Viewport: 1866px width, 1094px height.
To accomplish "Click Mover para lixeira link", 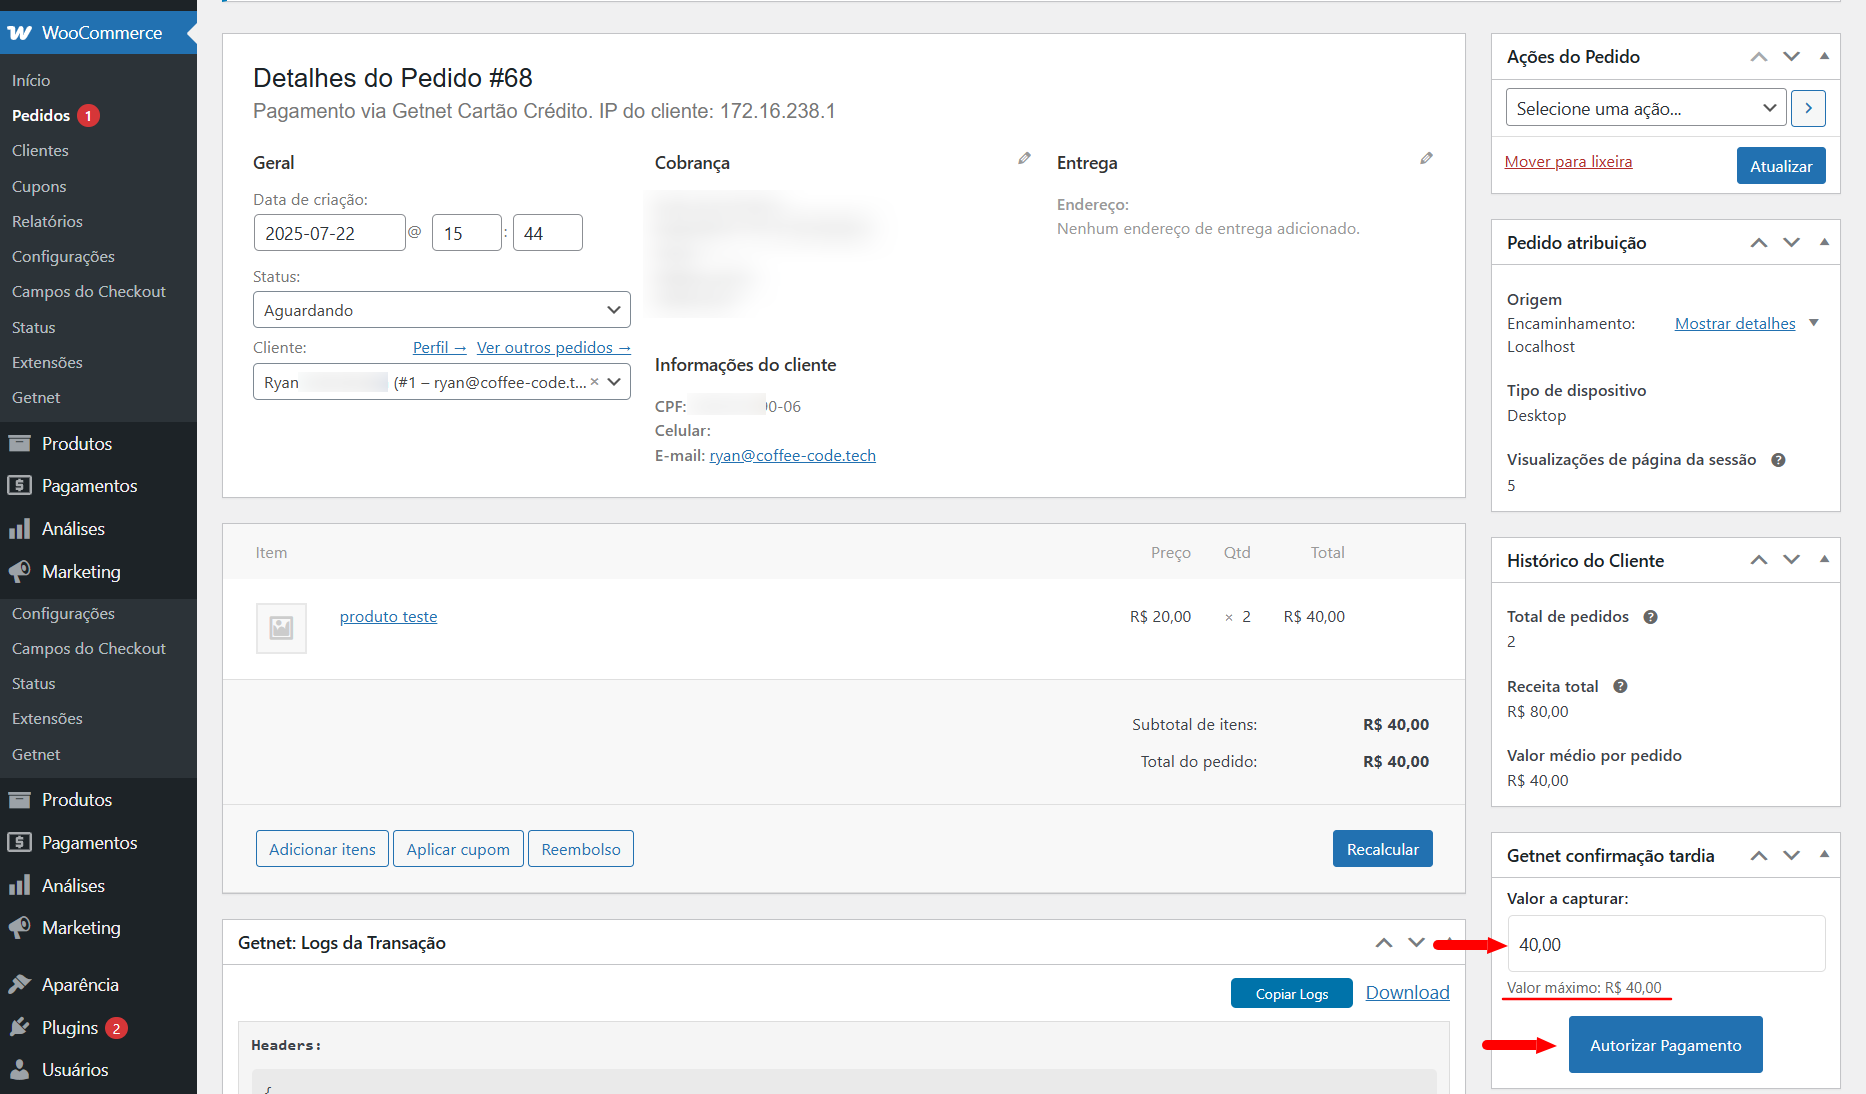I will tap(1568, 161).
